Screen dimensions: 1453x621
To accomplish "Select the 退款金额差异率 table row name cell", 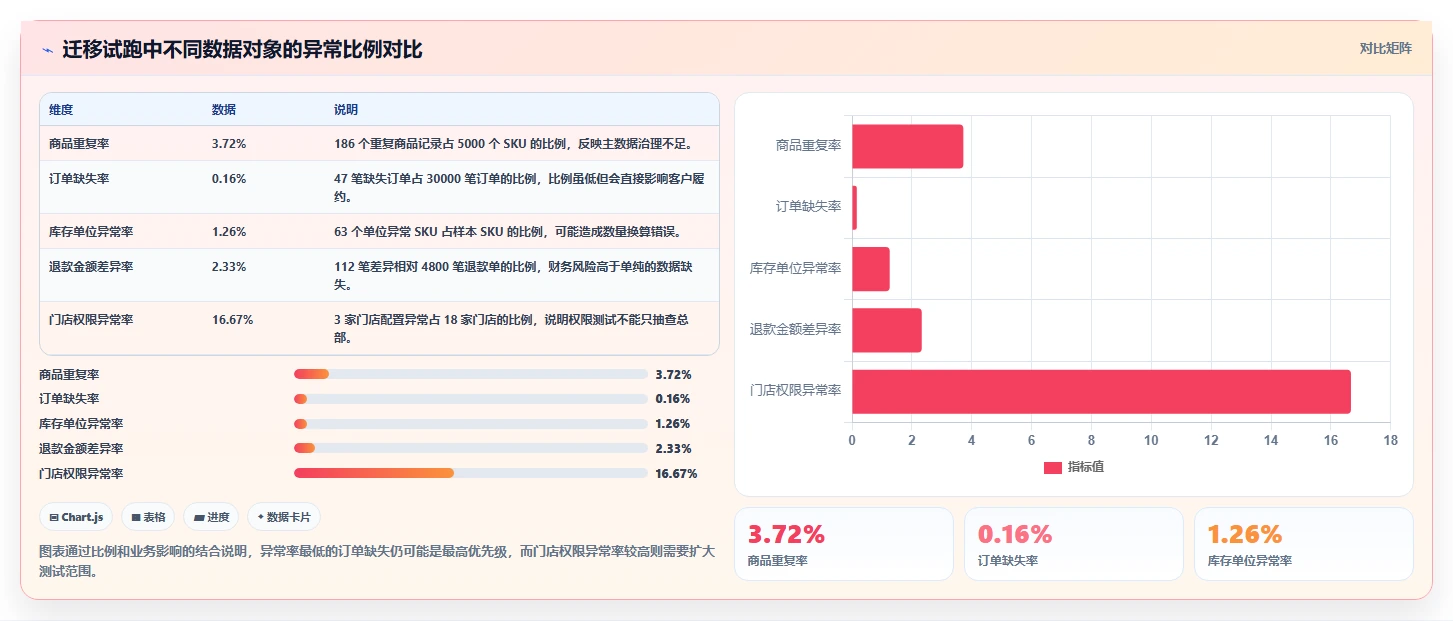I will pos(120,275).
